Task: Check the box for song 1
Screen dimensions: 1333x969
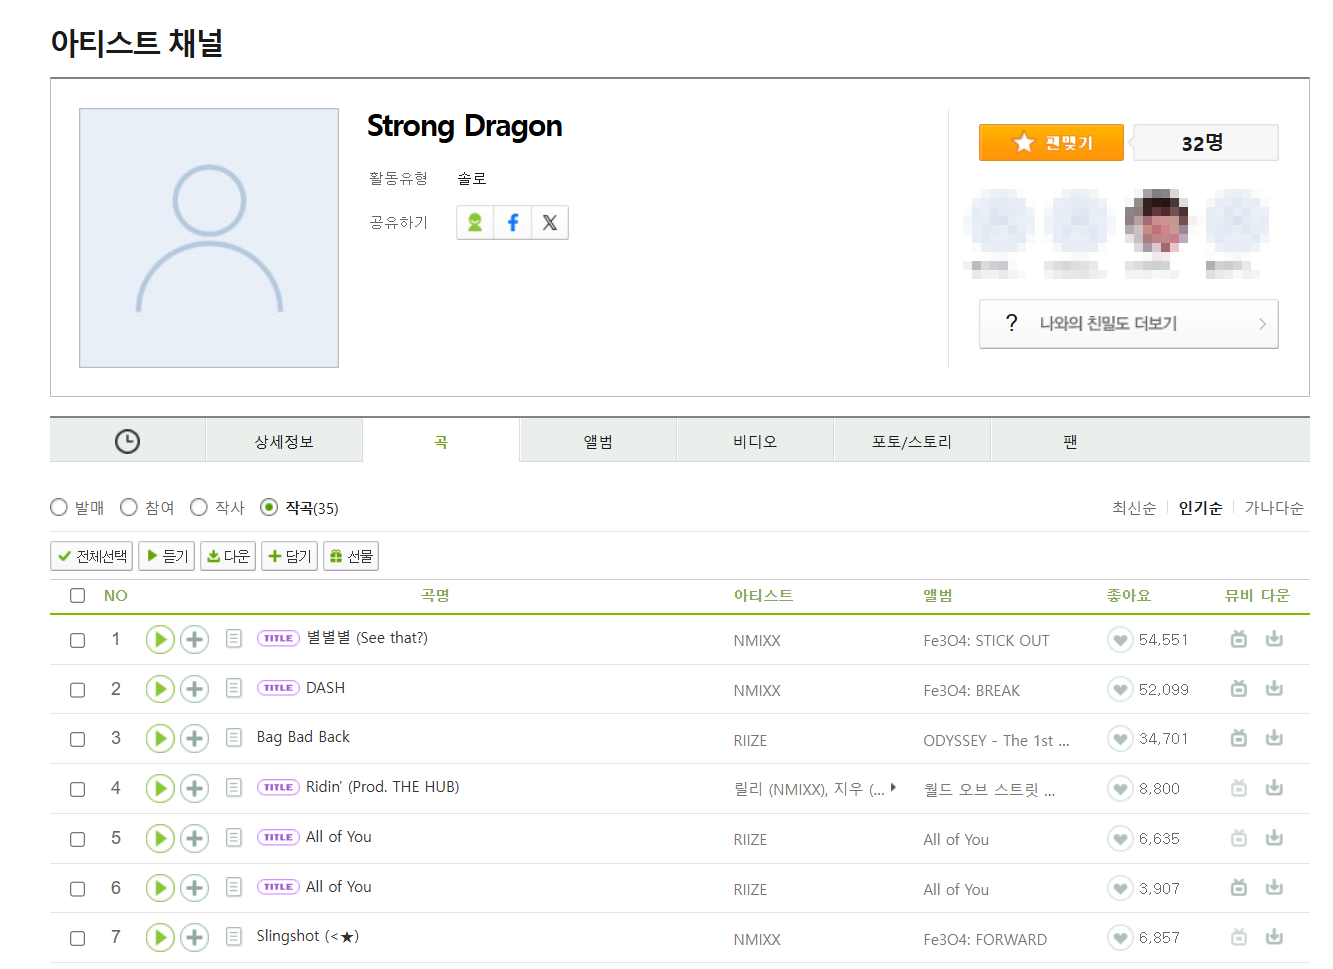Action: point(77,640)
